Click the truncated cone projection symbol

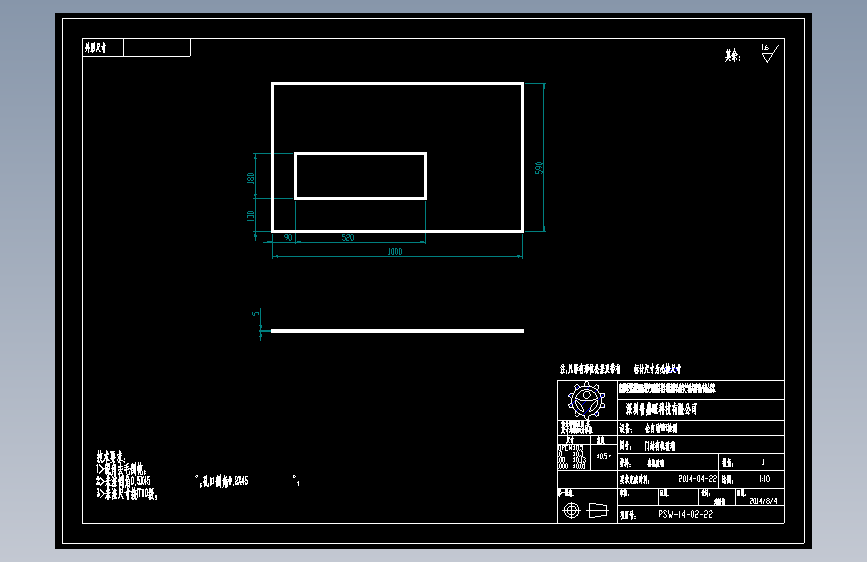coord(597,510)
